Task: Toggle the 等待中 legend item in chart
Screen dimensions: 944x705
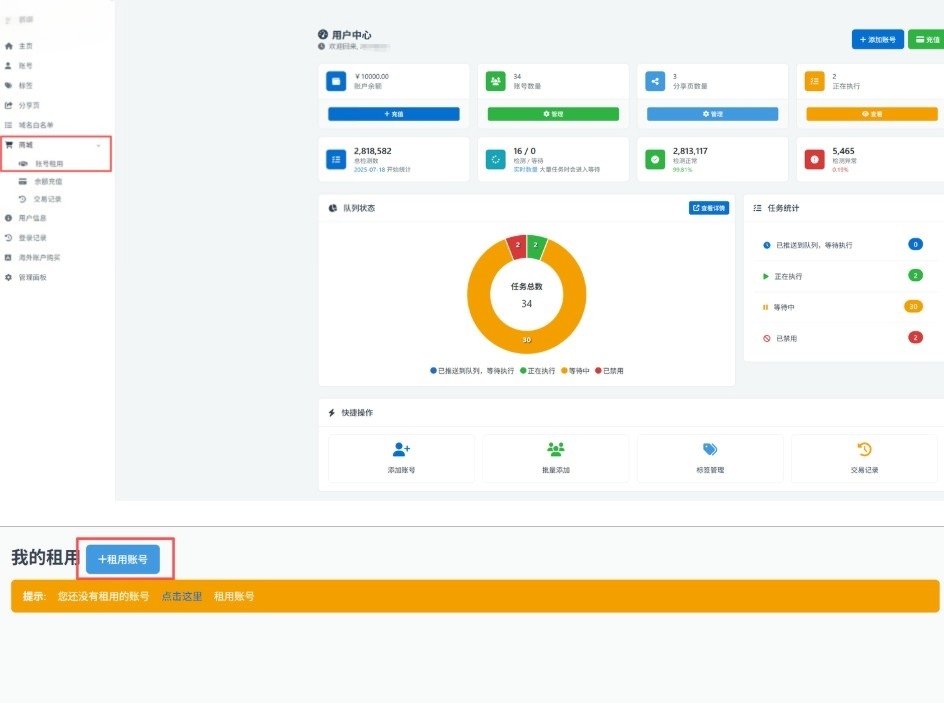Action: pyautogui.click(x=575, y=371)
